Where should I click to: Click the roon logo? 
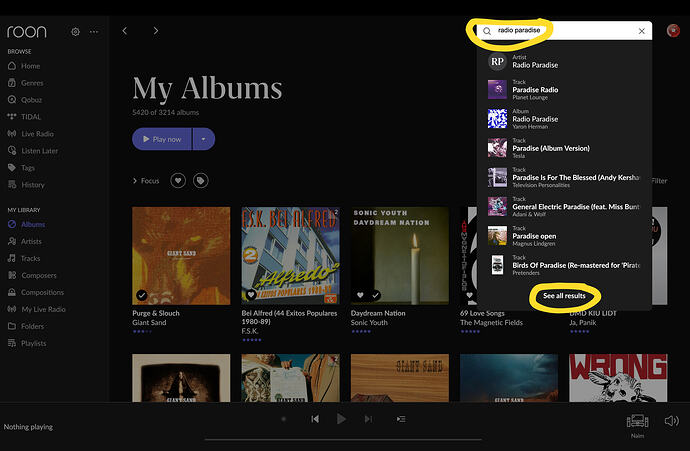click(26, 32)
